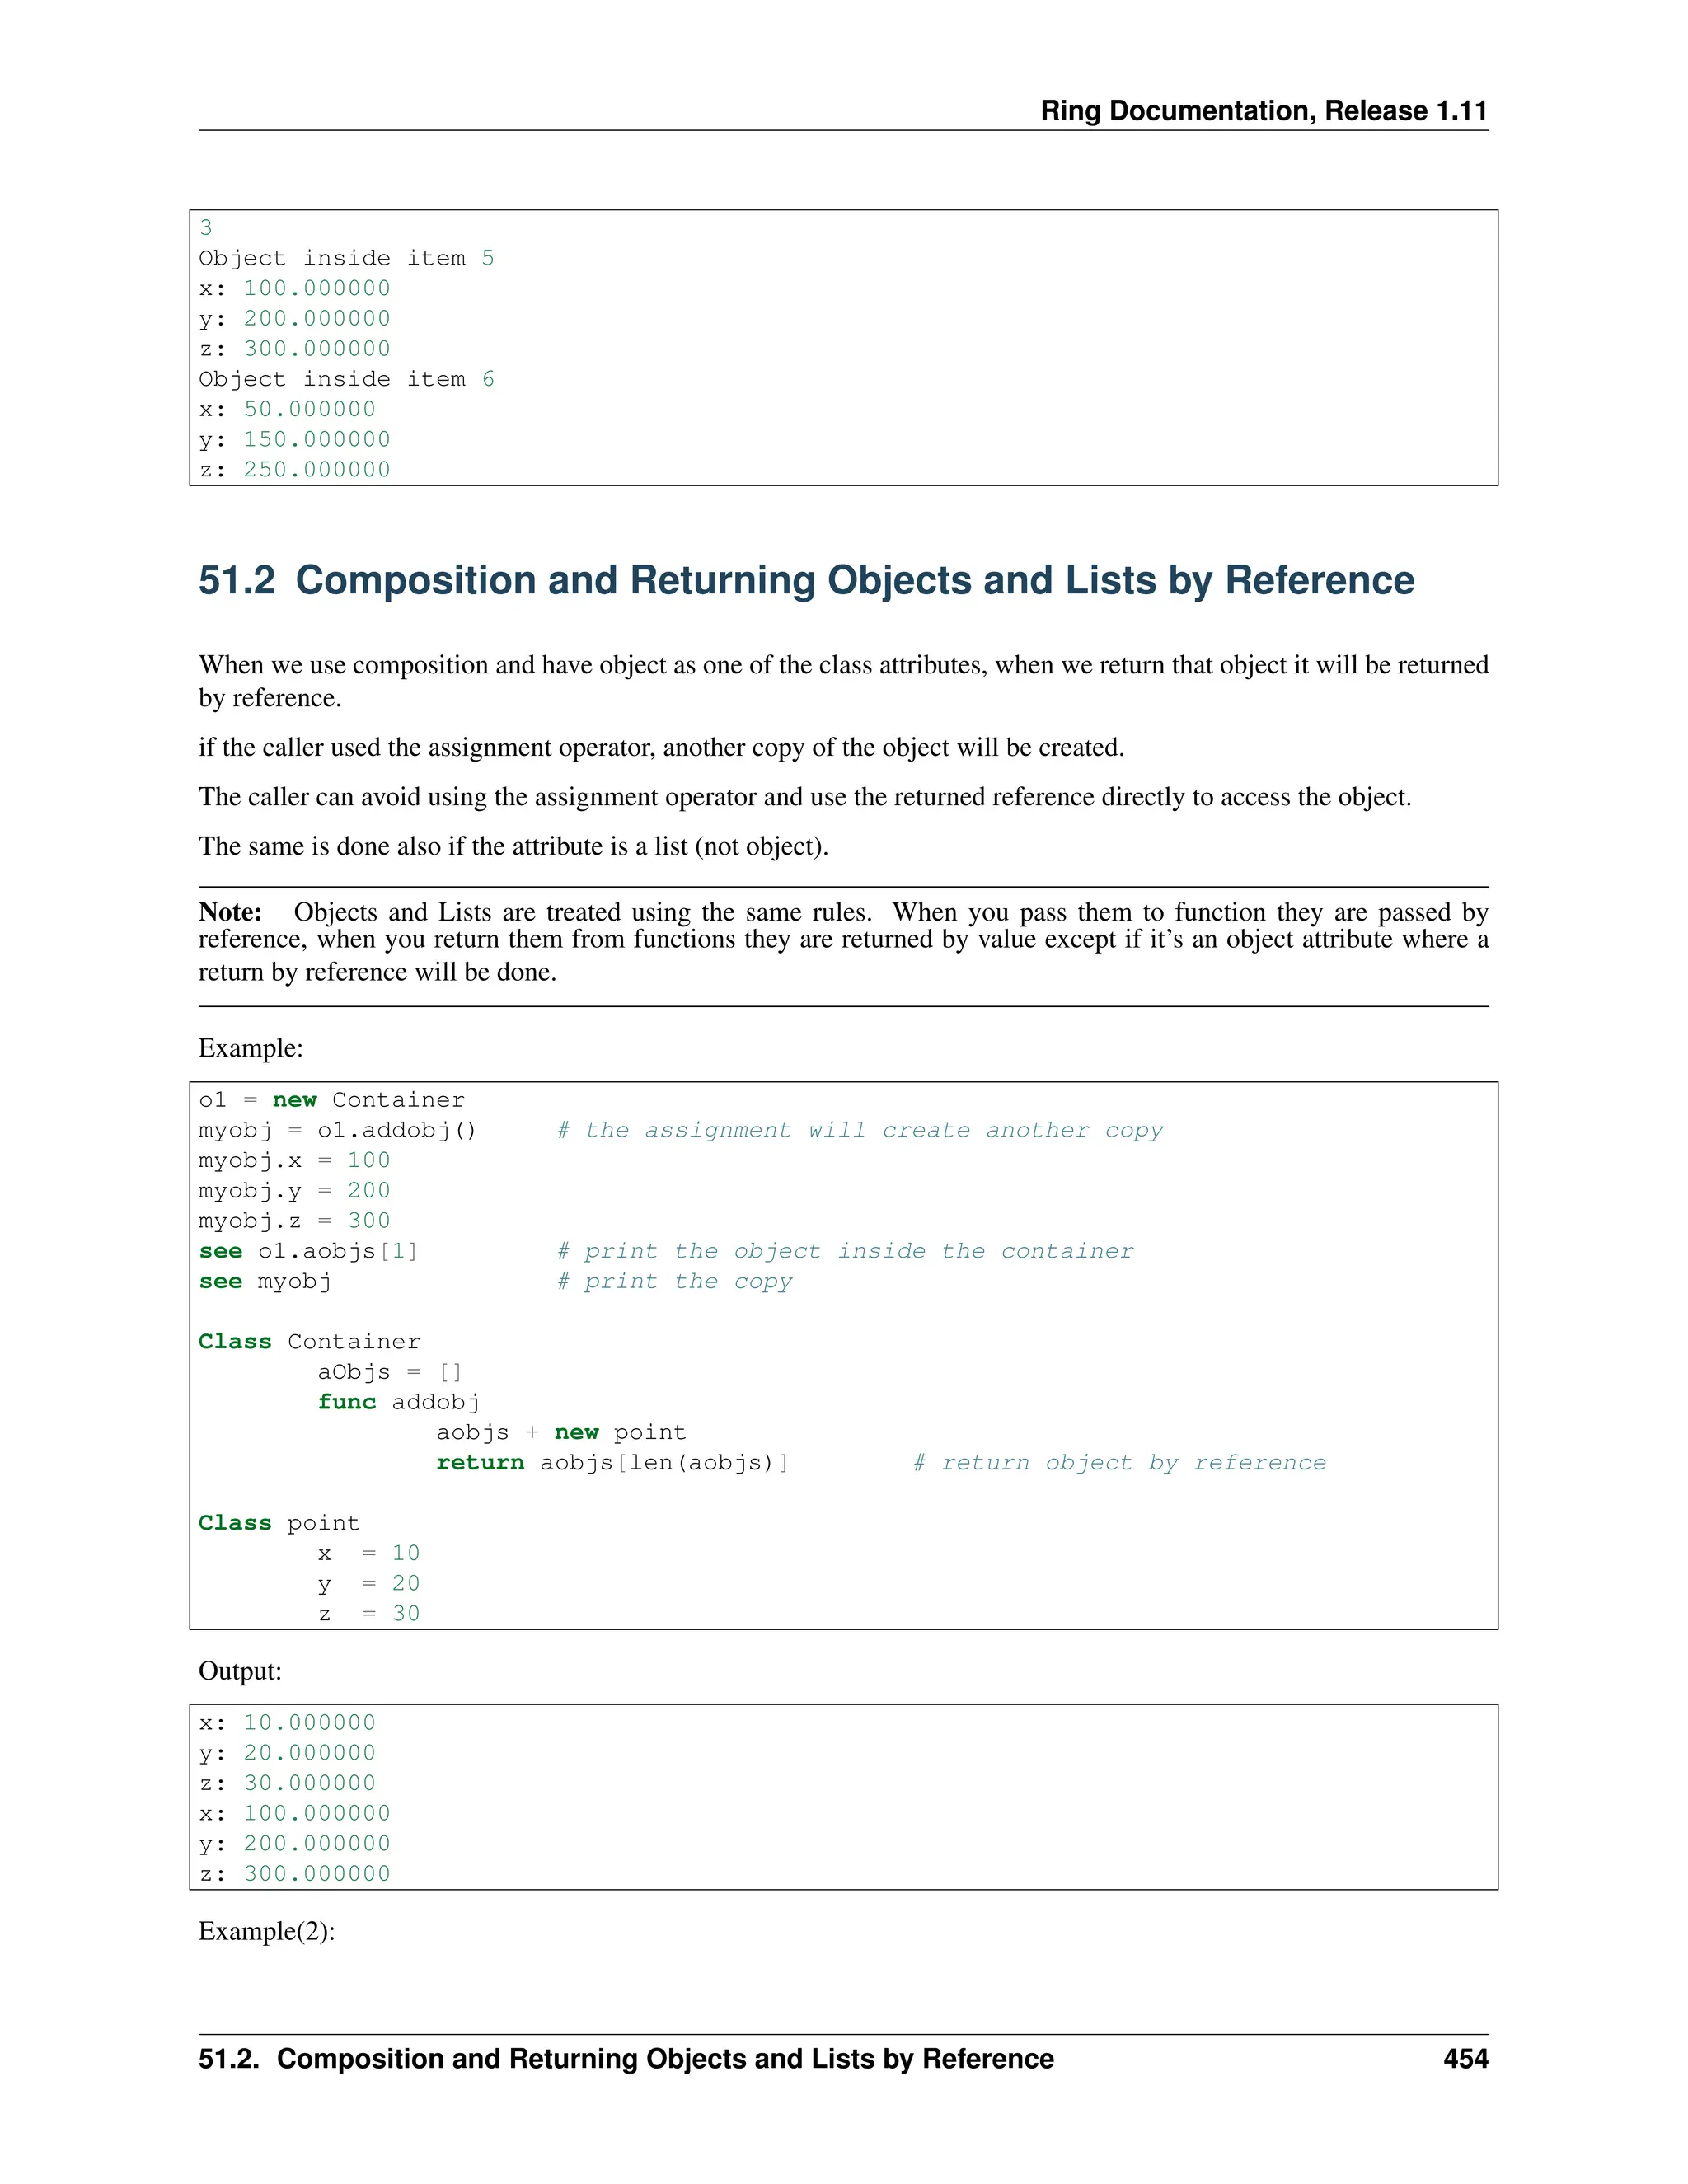Screen dimensions: 1688x2184
Task: Click the 'Note:' label in the note box
Action: [230, 912]
